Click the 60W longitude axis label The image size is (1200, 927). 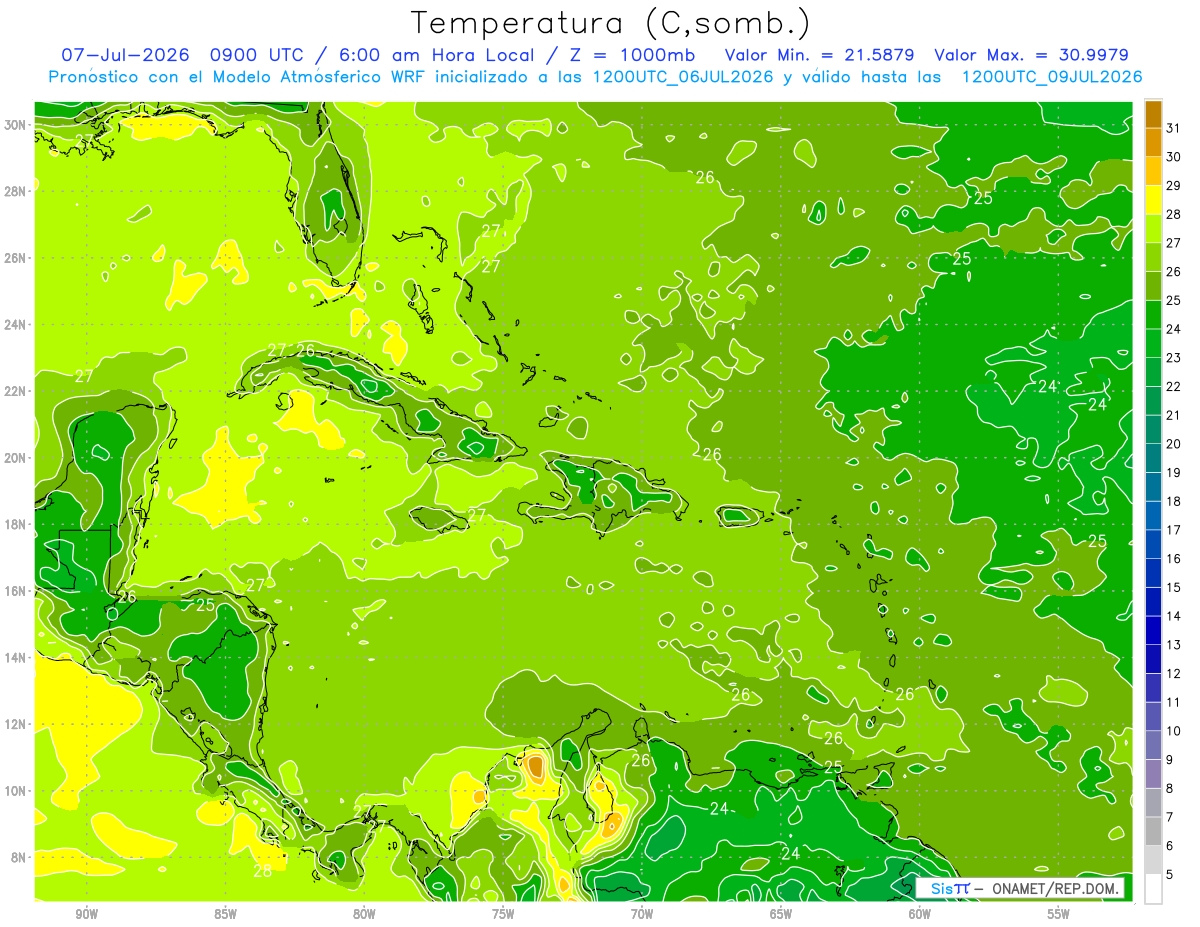[x=920, y=914]
